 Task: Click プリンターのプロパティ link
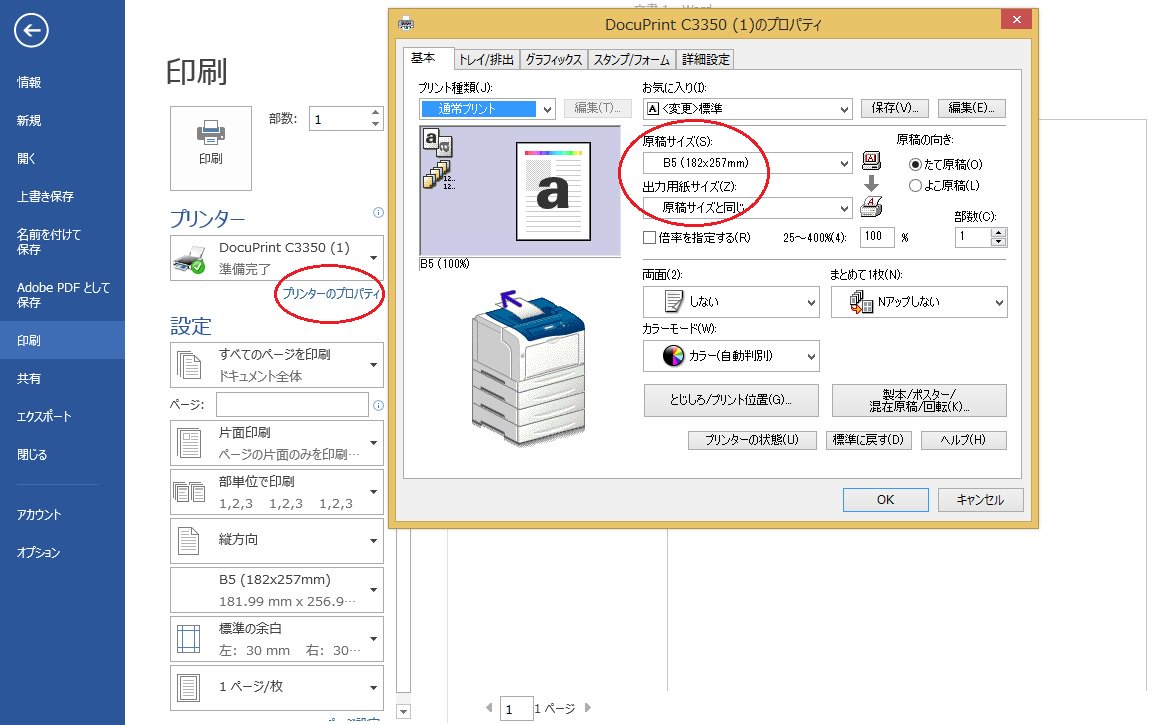(331, 293)
